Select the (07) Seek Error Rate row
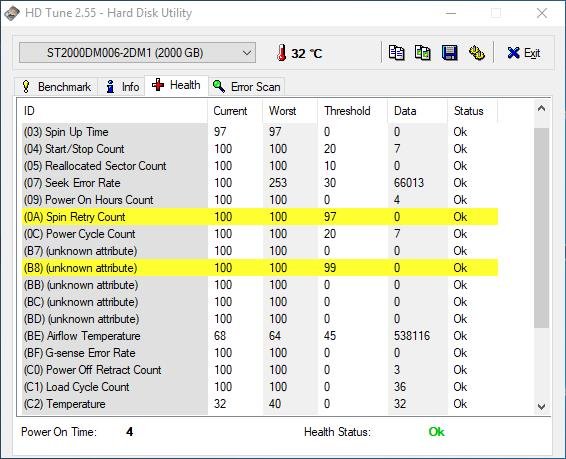The image size is (566, 459). (260, 183)
